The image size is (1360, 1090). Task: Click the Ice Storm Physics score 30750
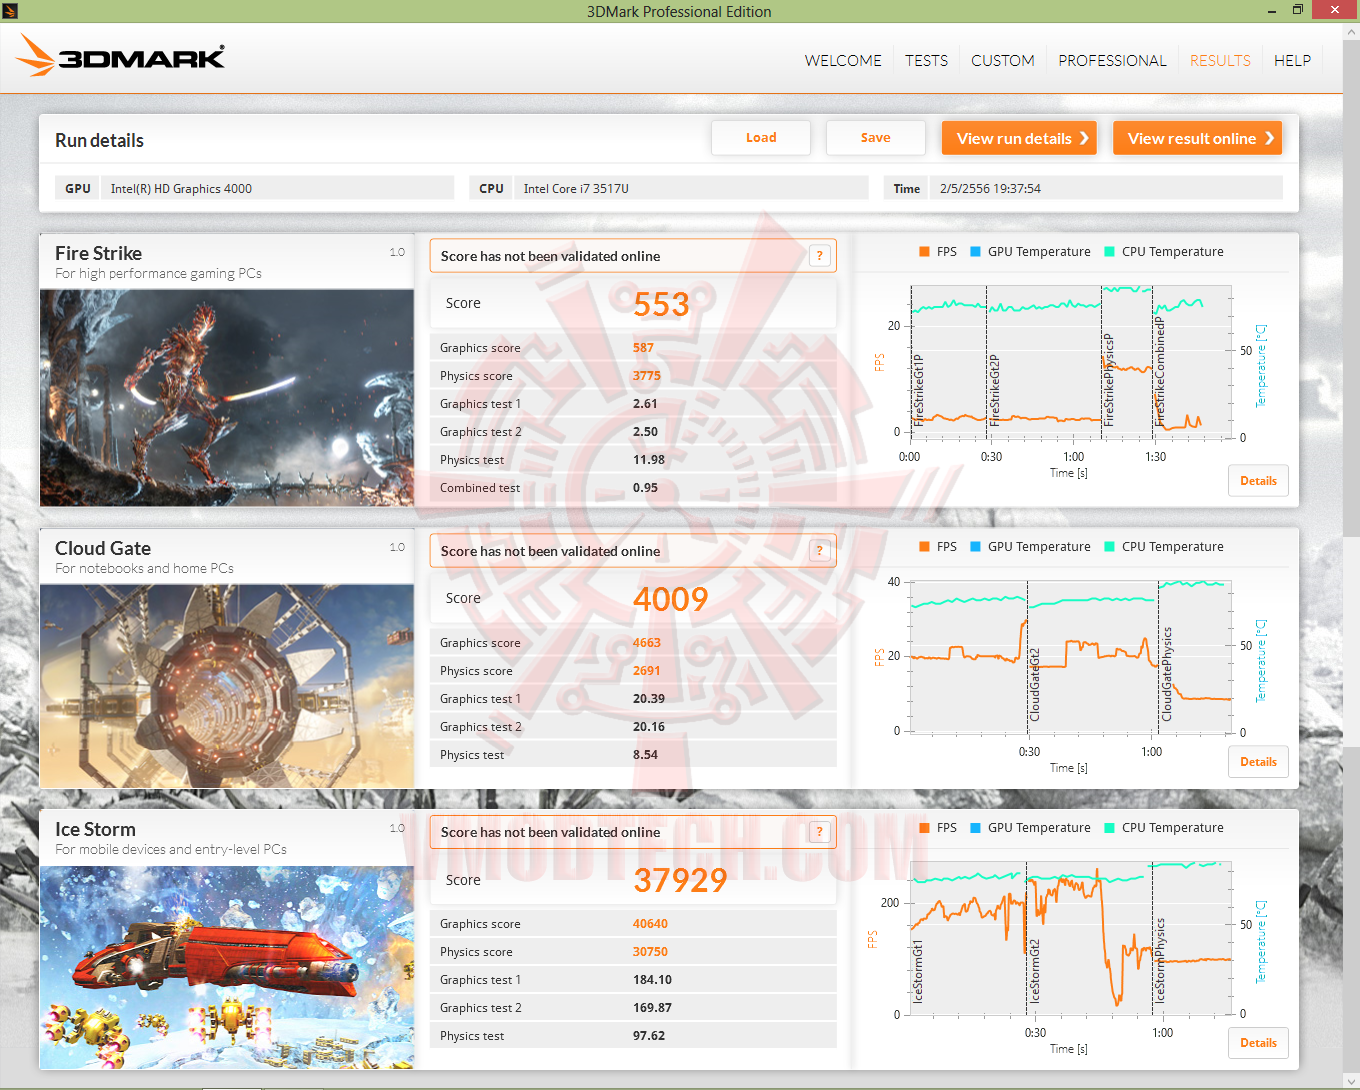click(650, 952)
